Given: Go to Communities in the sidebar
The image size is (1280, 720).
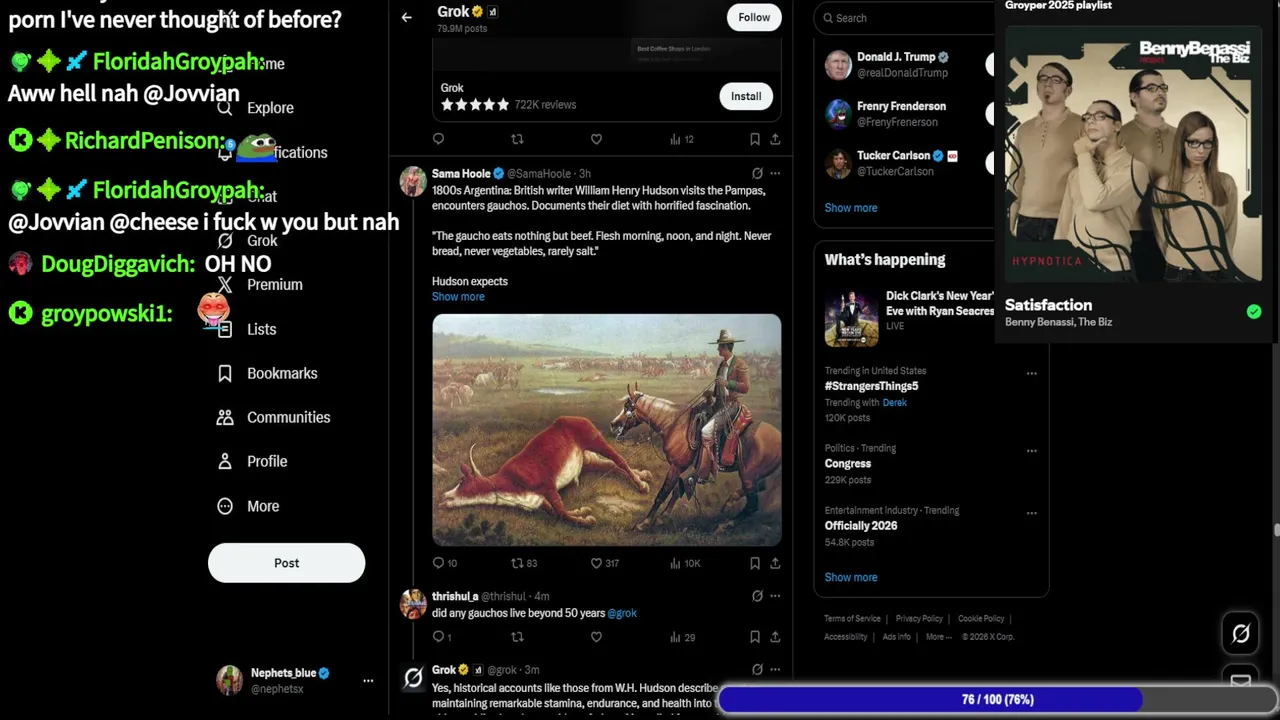Looking at the screenshot, I should [288, 417].
